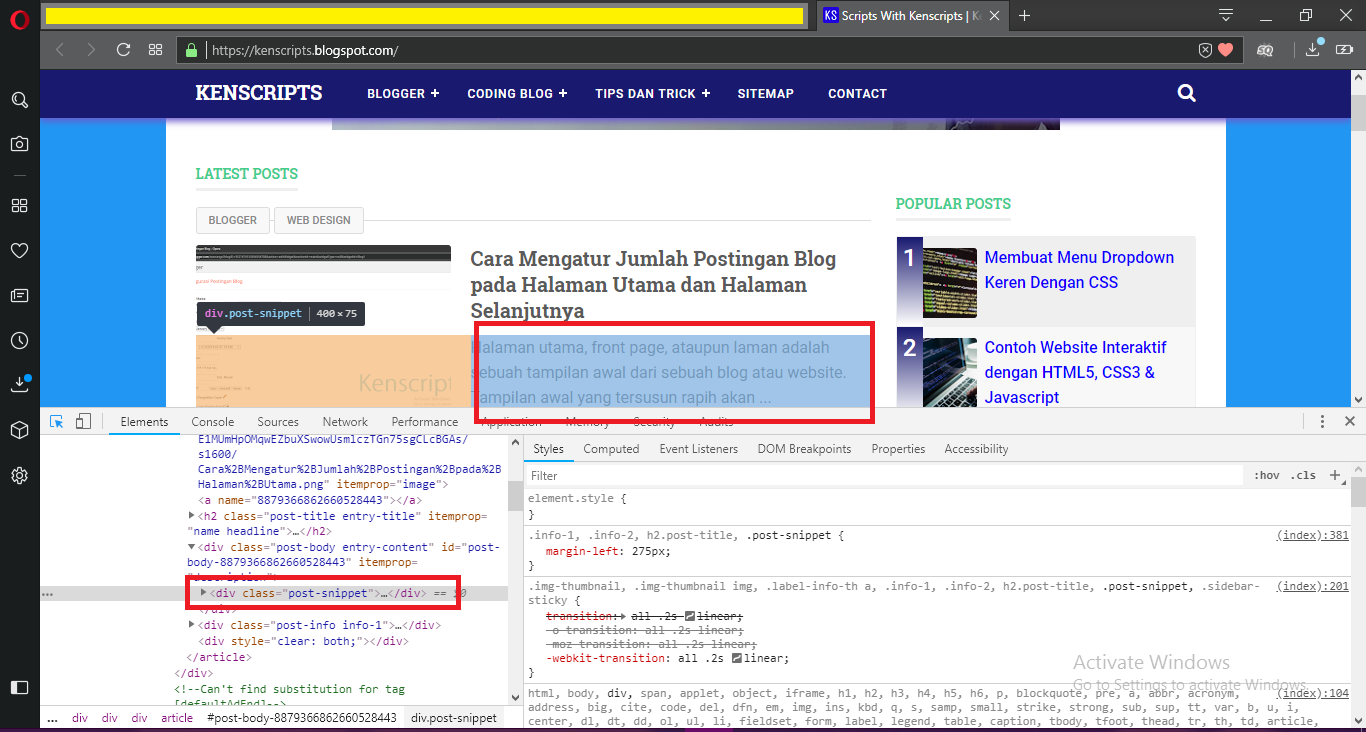Open the ad blocker shield in address bar
The height and width of the screenshot is (732, 1366).
(1205, 50)
